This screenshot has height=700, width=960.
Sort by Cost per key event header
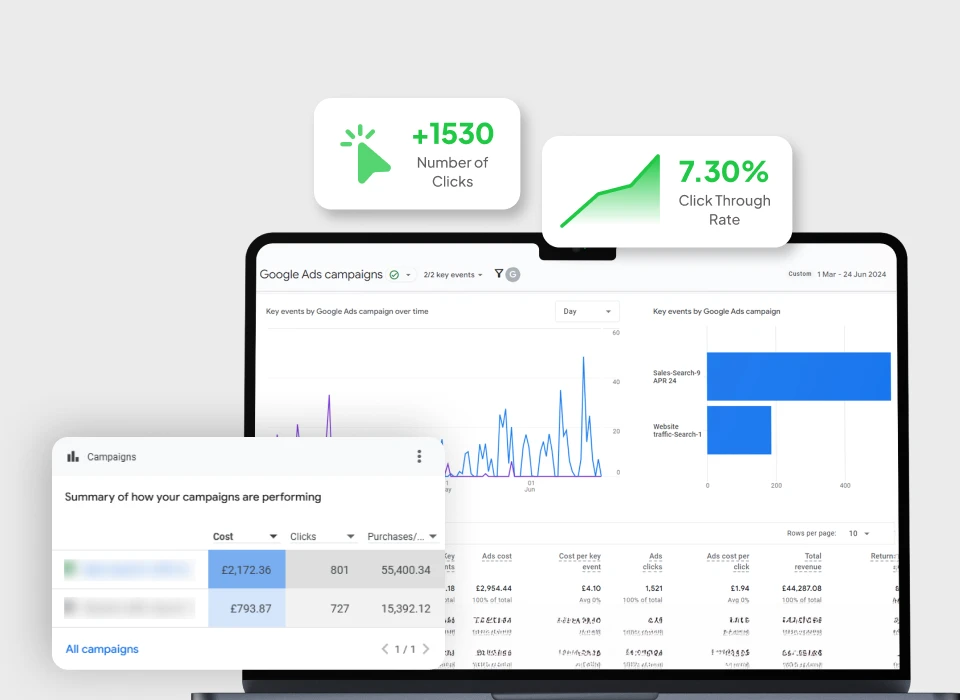click(579, 562)
